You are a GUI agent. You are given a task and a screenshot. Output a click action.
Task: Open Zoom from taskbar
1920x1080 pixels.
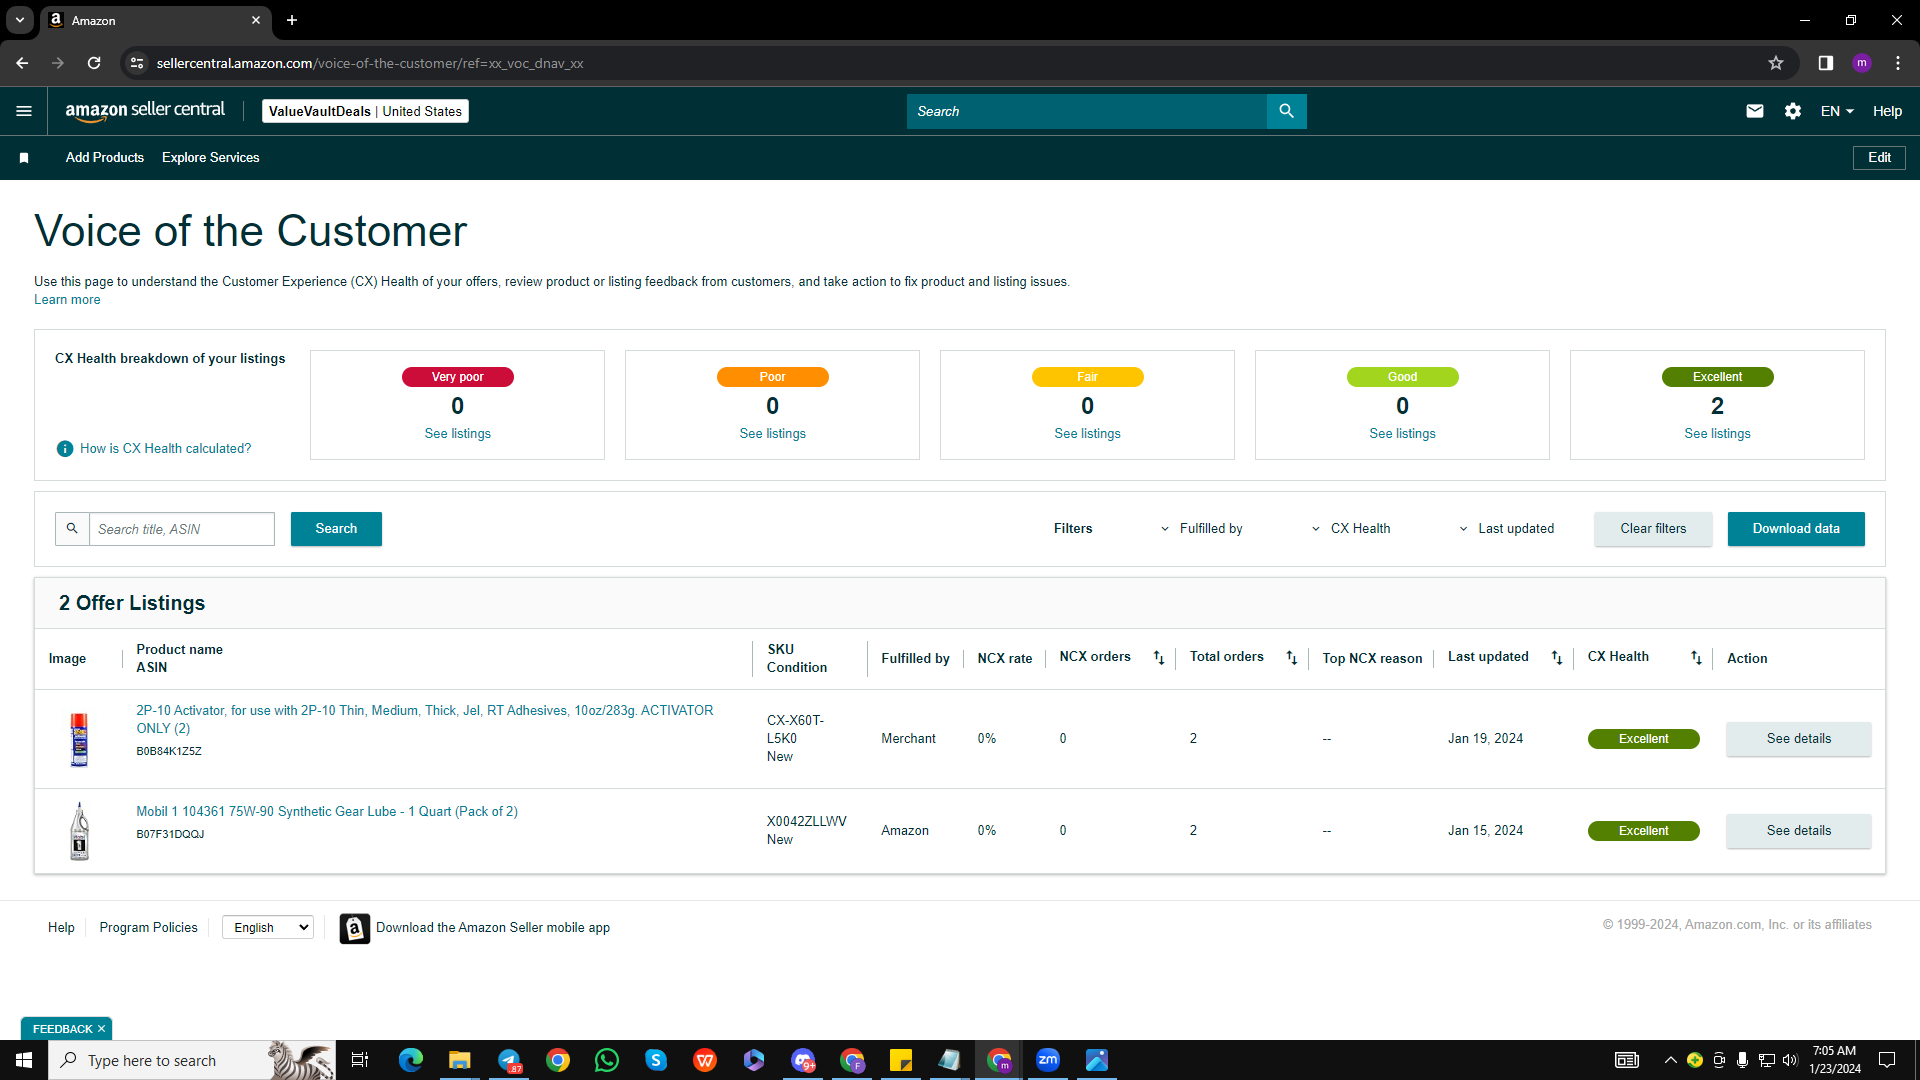[1048, 1060]
